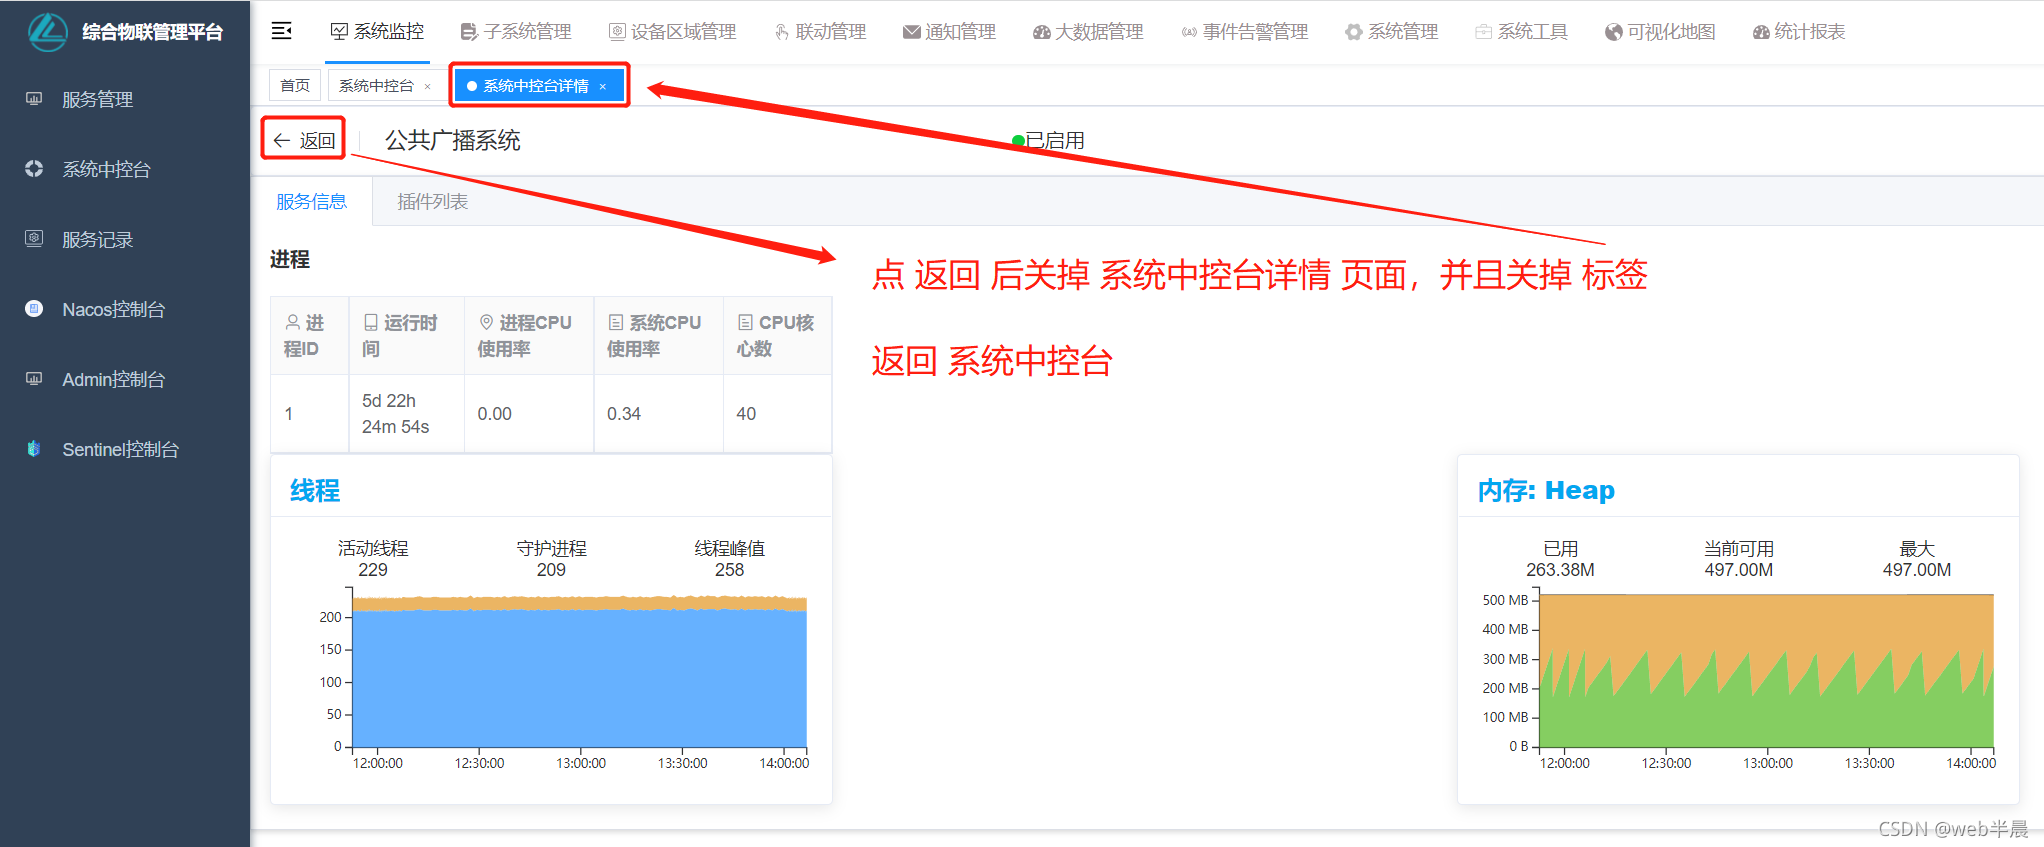Screen dimensions: 2044x847
Task: Switch to 系统中控台 page tab
Action: [376, 86]
